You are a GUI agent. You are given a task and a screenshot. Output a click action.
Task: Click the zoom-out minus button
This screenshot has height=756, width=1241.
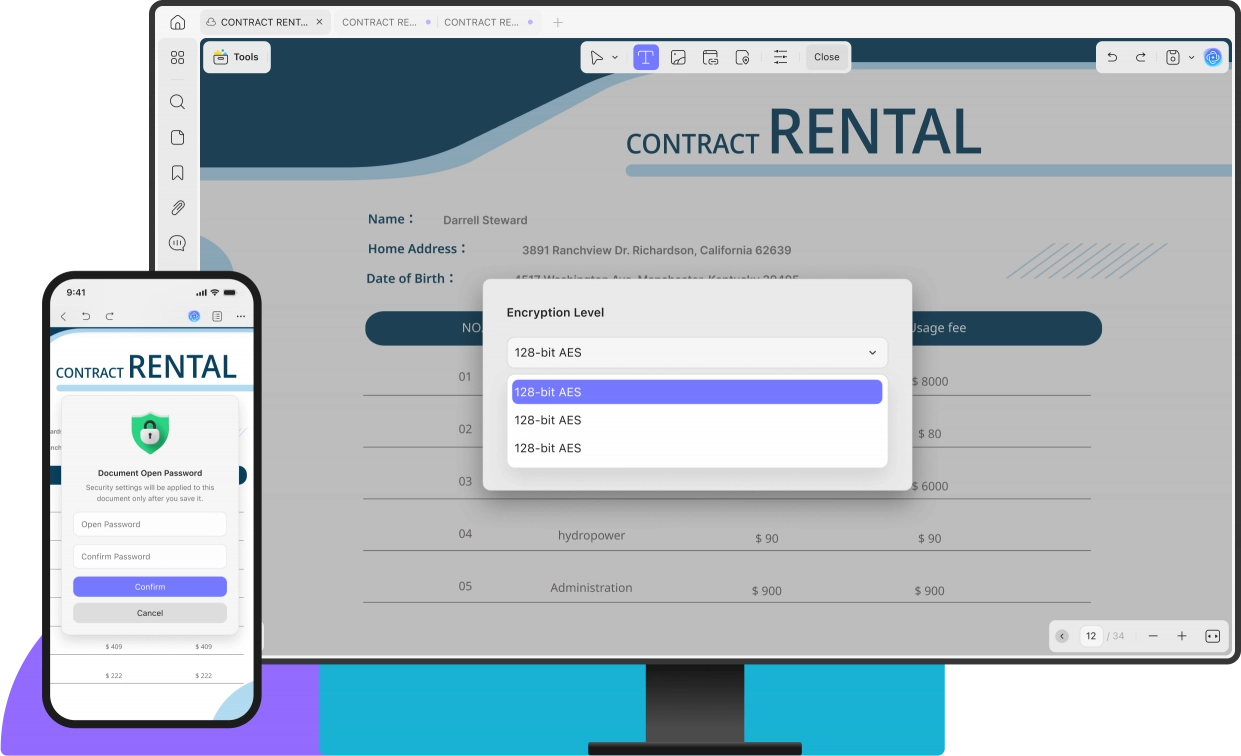(1153, 636)
